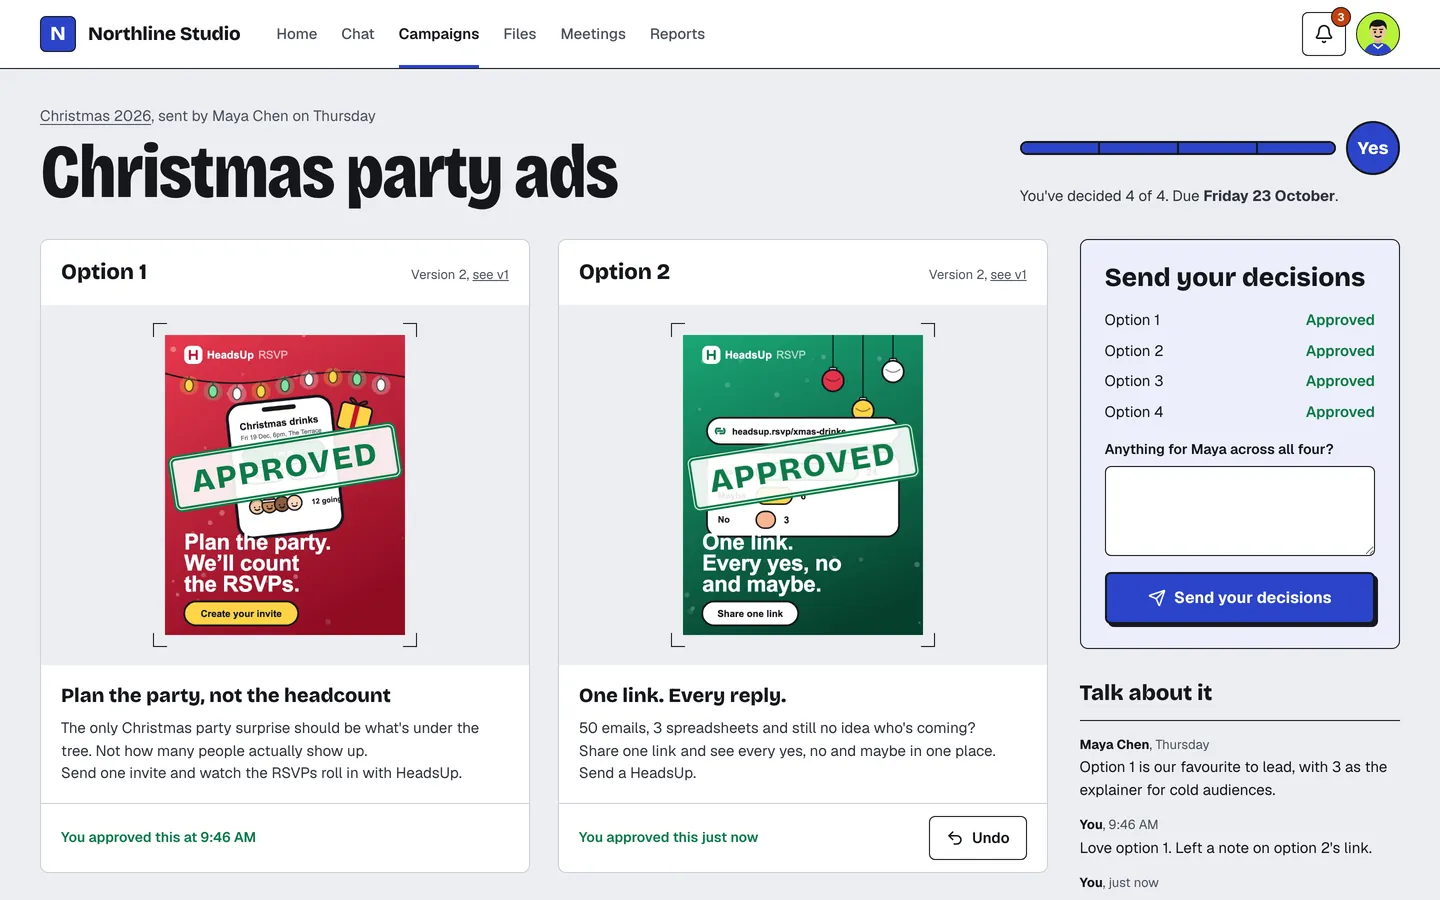
Task: Open the Option 2 green ad thumbnail
Action: click(x=803, y=485)
